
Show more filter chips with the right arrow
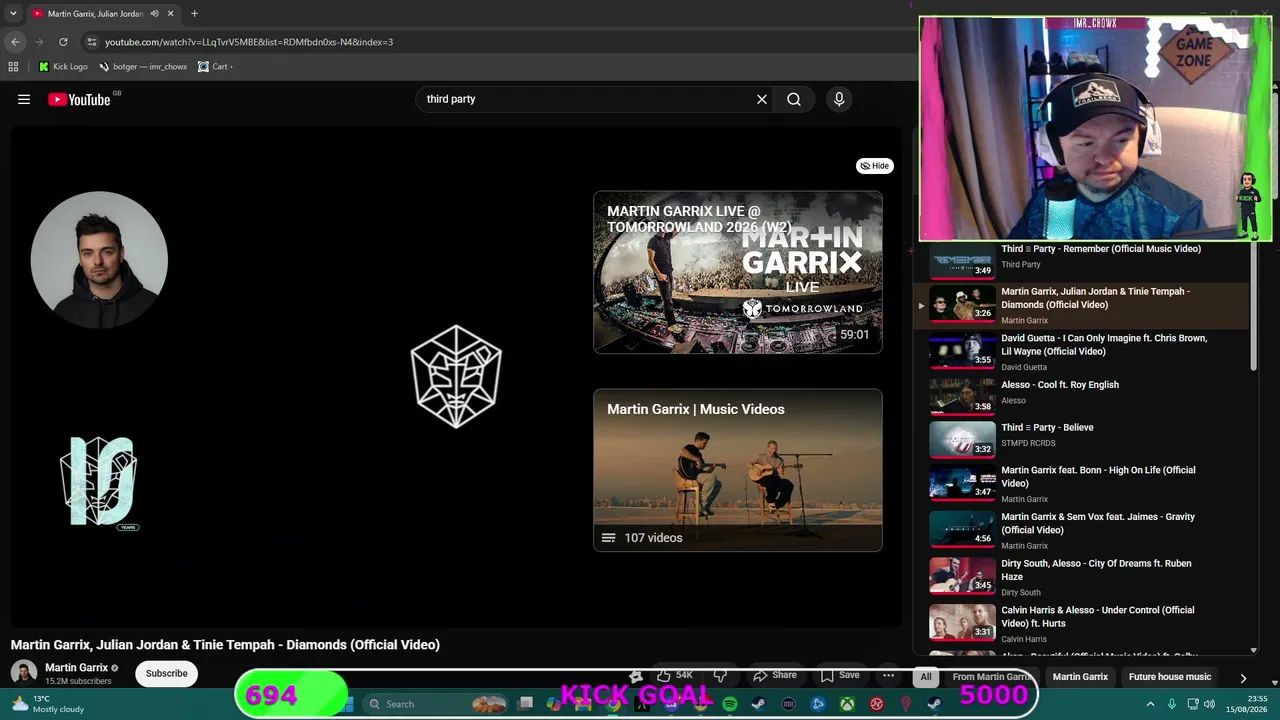(1243, 677)
